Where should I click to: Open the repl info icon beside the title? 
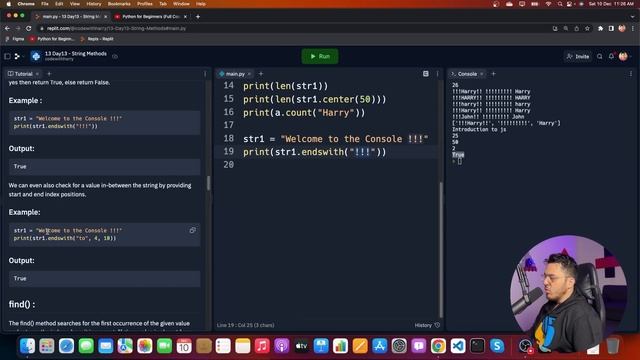pos(115,56)
